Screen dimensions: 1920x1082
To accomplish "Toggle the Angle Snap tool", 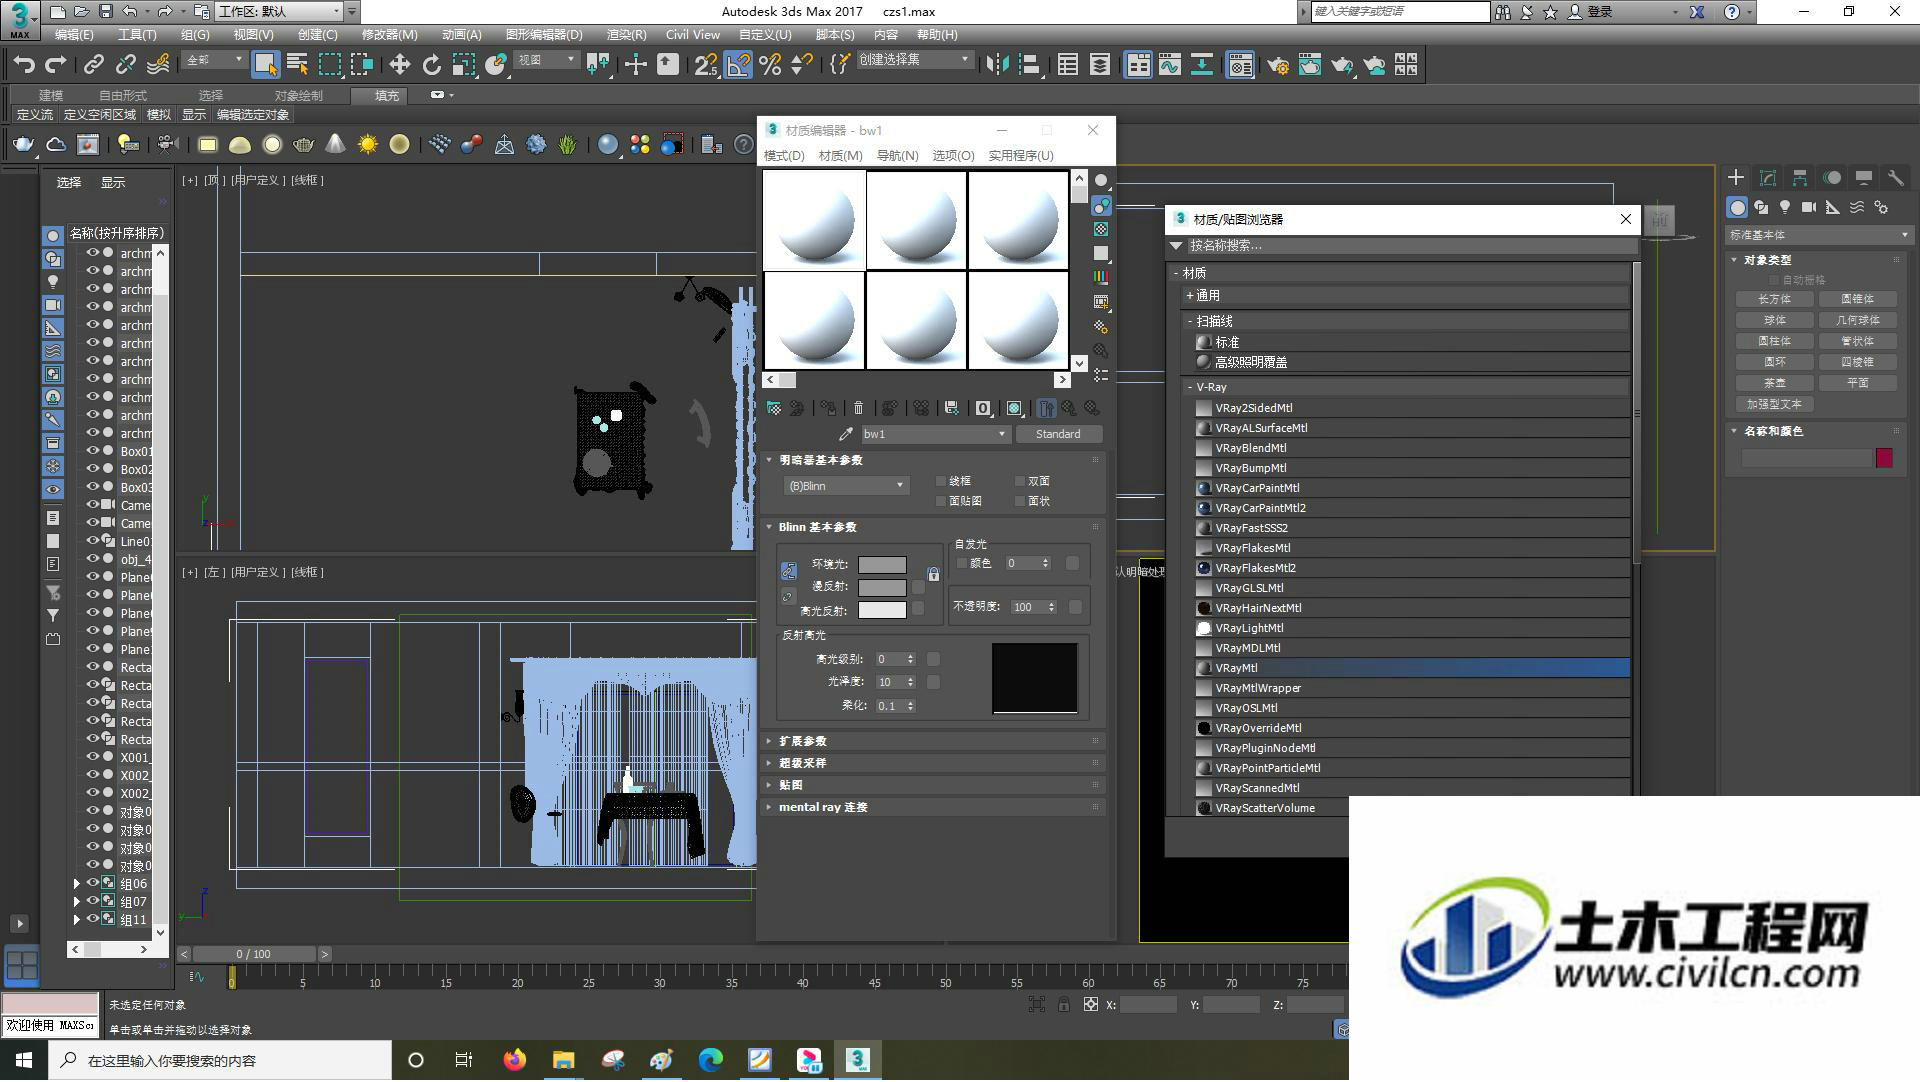I will point(738,65).
